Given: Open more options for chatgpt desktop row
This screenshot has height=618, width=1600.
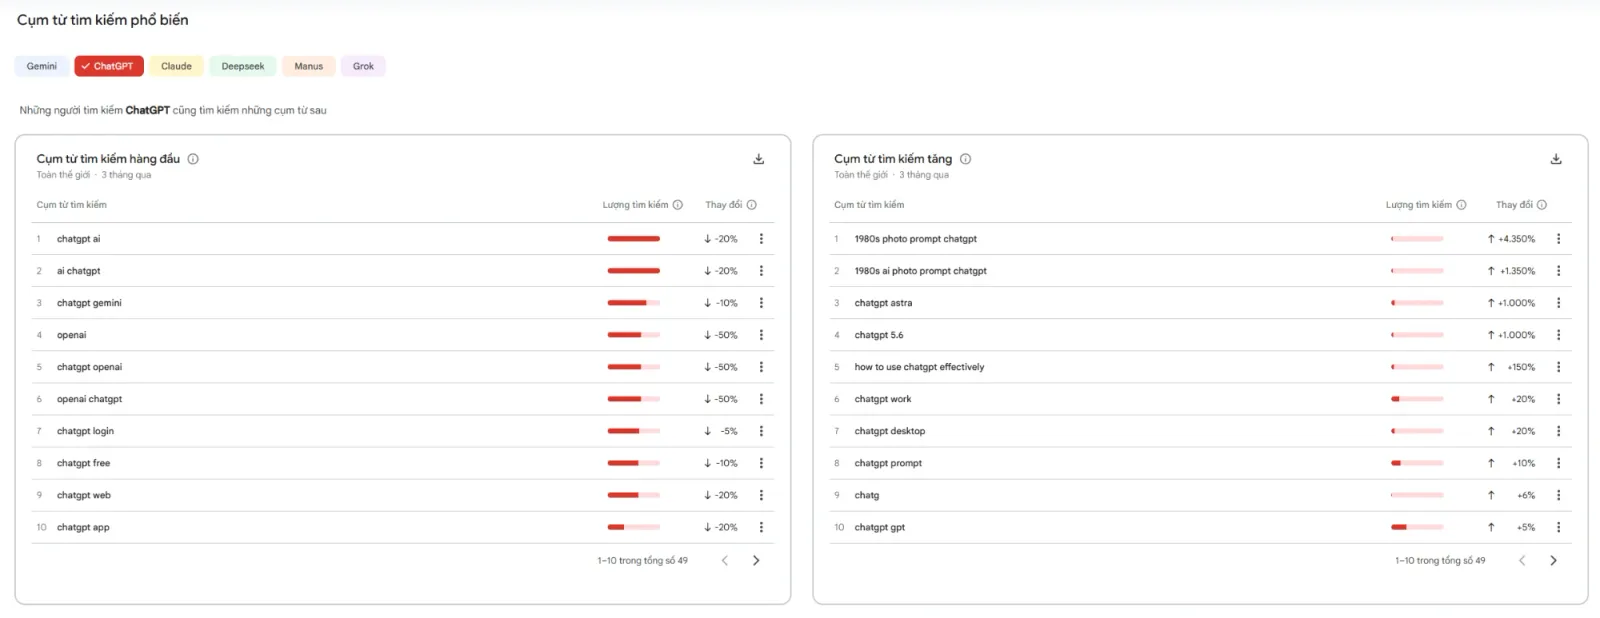Looking at the screenshot, I should tap(1558, 431).
